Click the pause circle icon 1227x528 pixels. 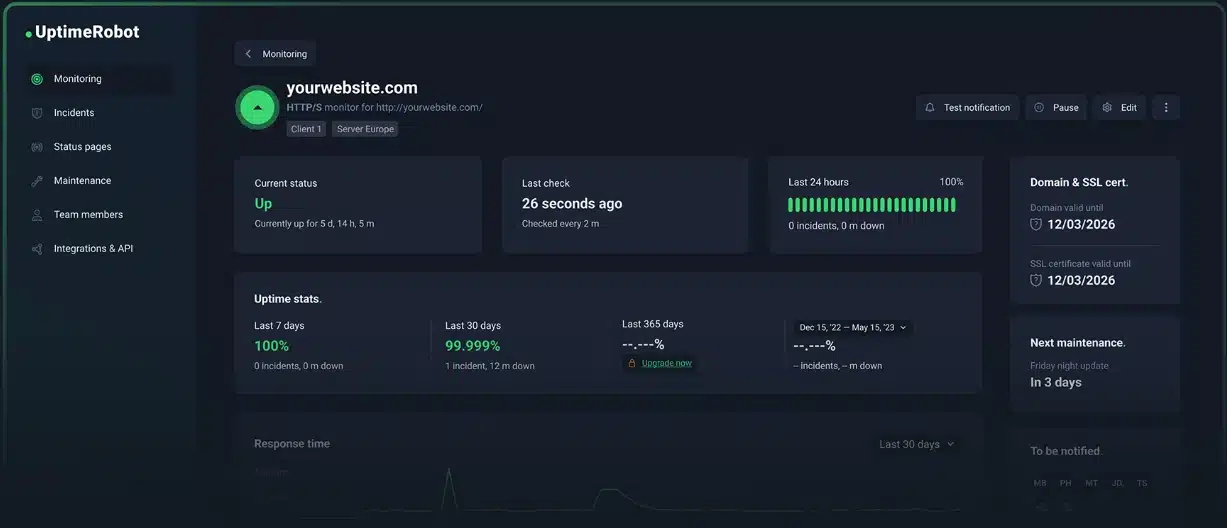1039,107
